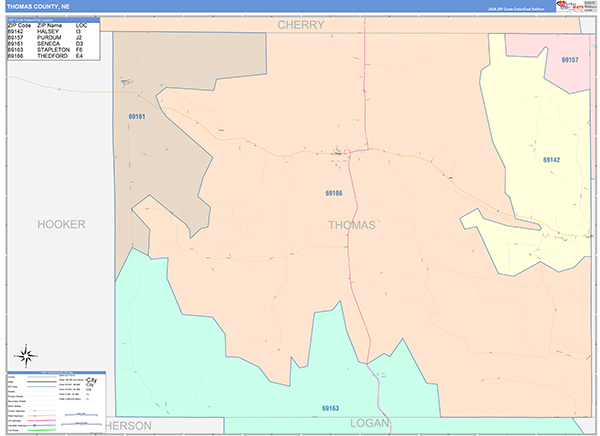Click the HOOKER county label
This screenshot has width=600, height=436.
coord(61,224)
